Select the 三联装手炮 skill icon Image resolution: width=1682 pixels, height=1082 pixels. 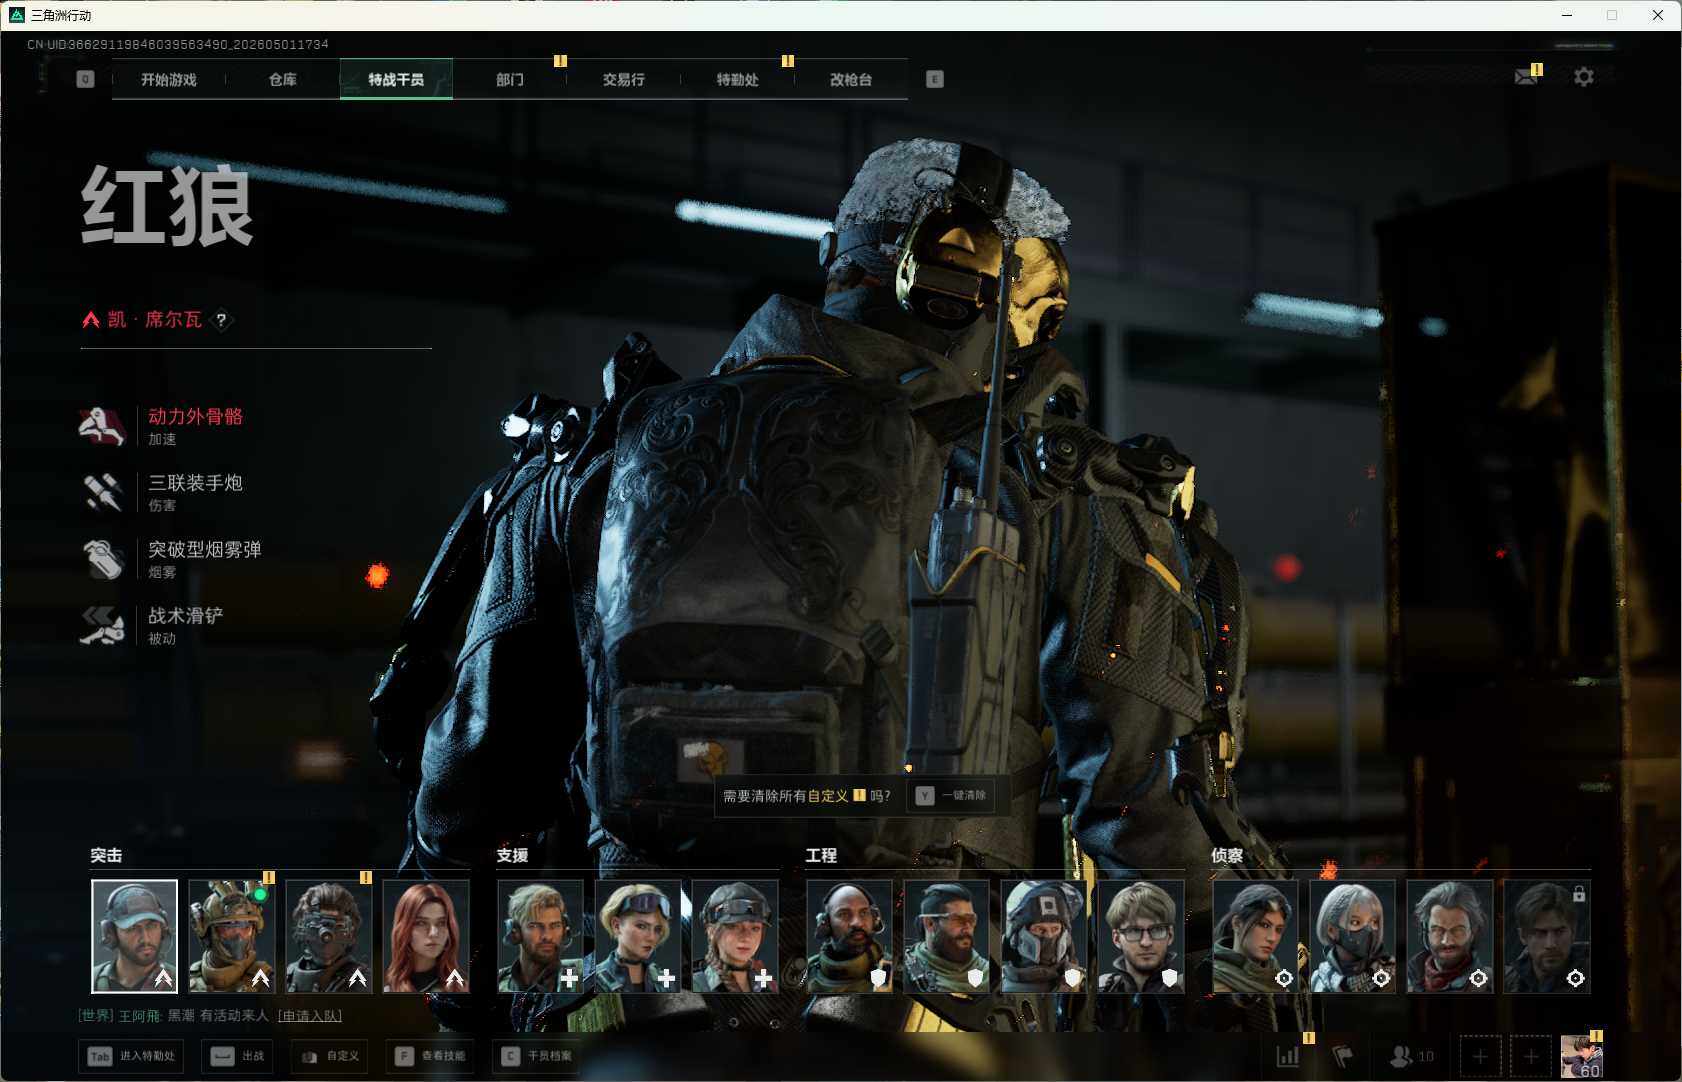click(x=102, y=492)
